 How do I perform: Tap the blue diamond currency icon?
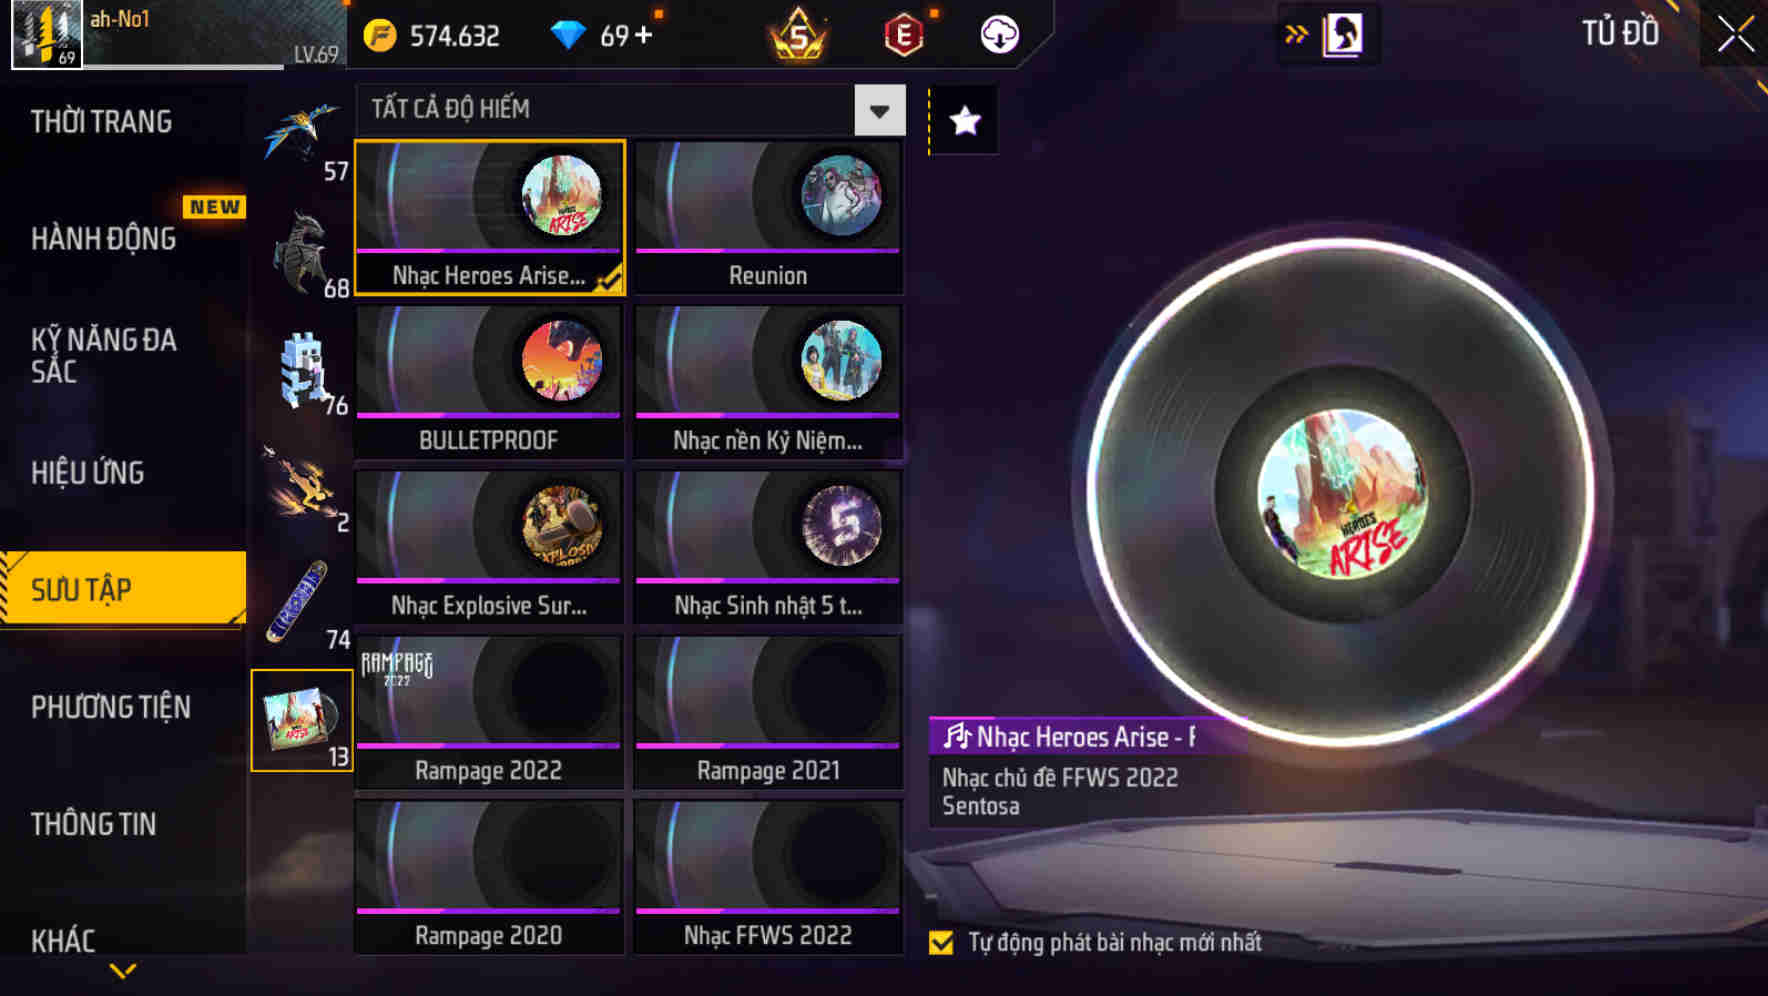(568, 36)
